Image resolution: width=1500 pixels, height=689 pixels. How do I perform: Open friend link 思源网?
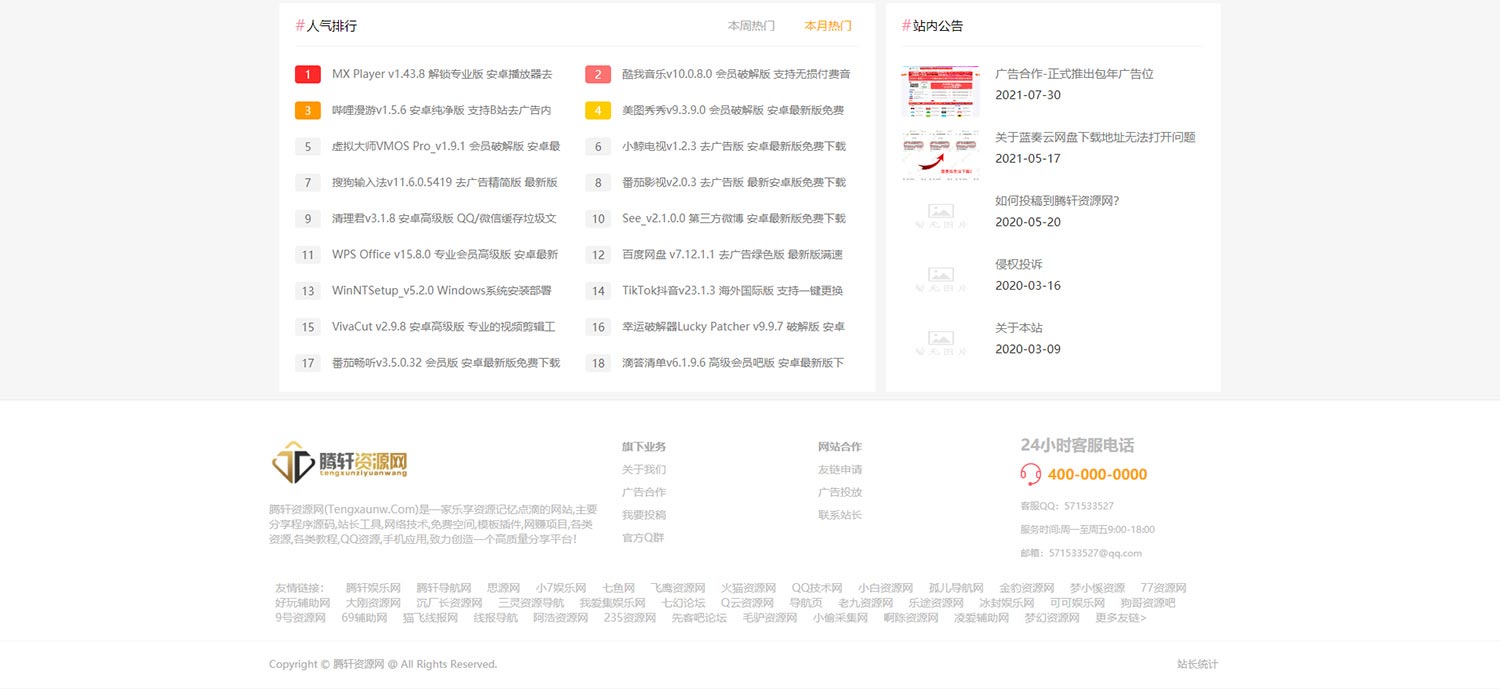click(x=503, y=588)
